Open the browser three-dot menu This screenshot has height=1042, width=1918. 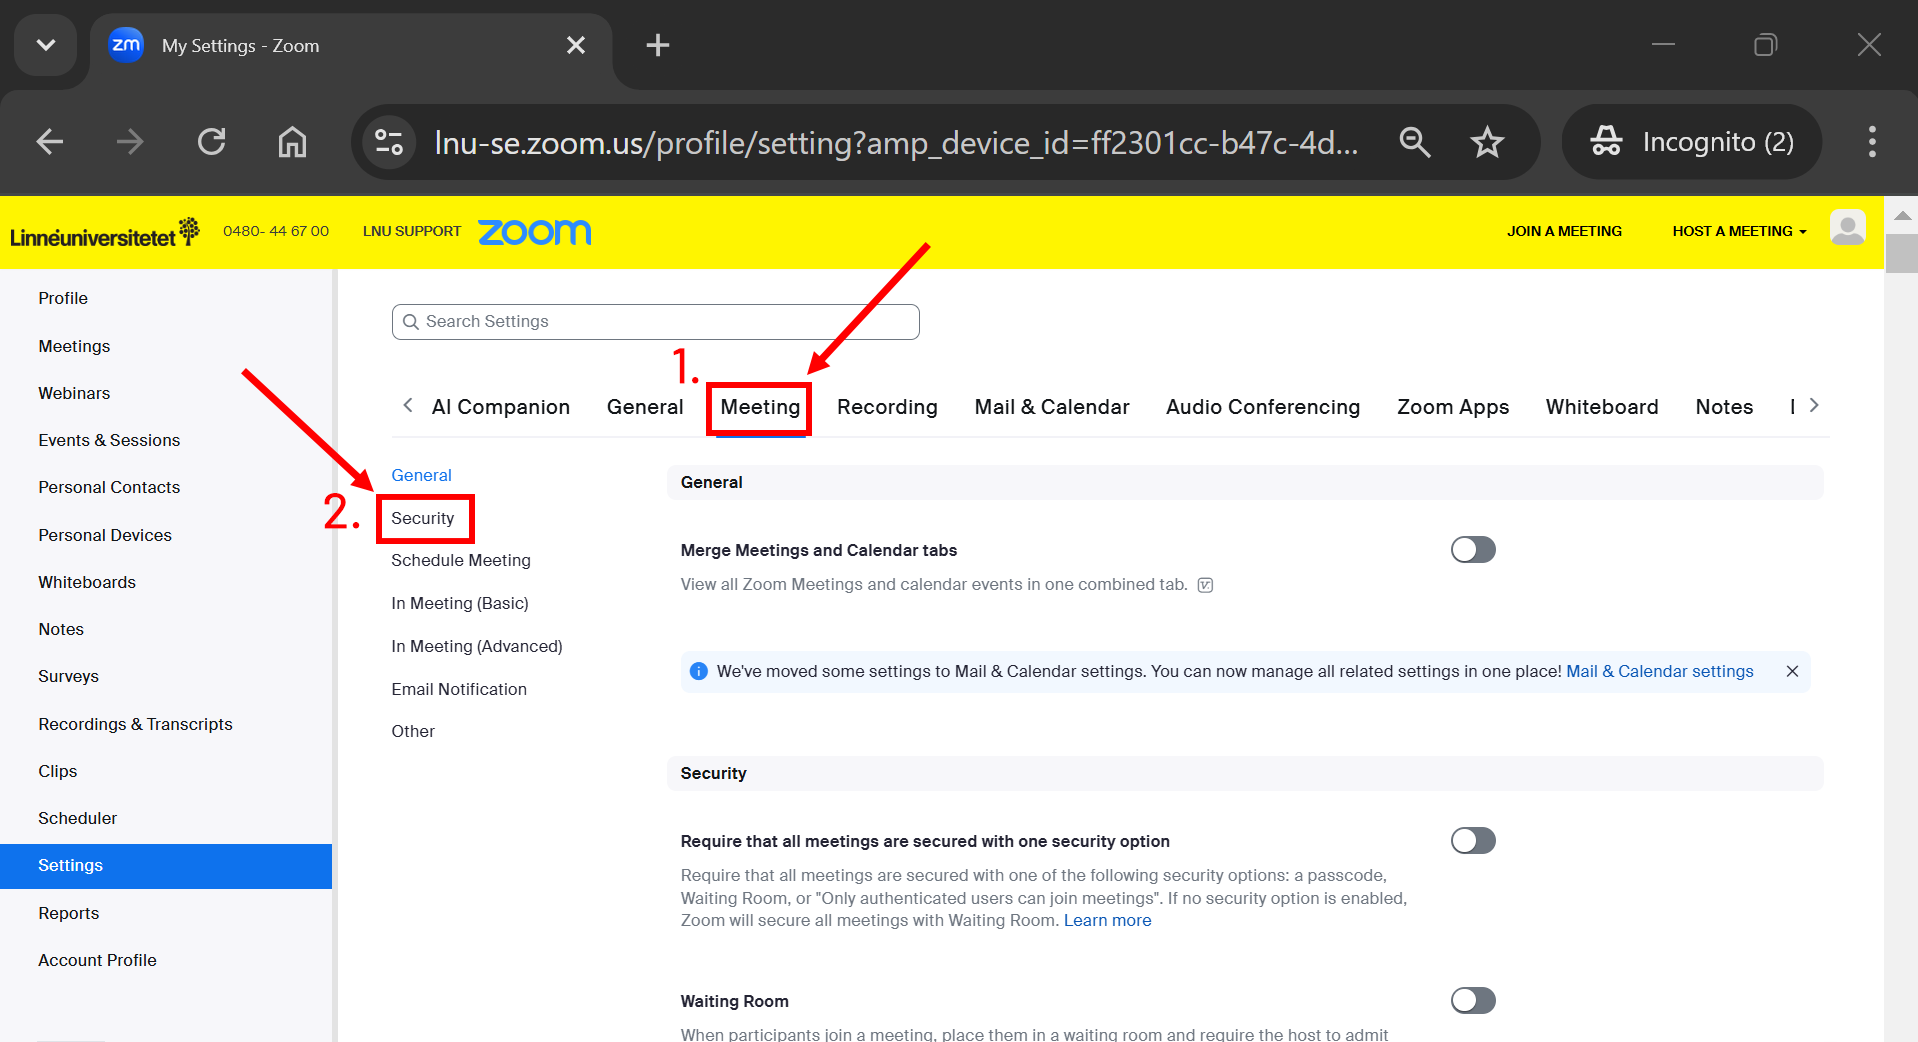pyautogui.click(x=1872, y=142)
